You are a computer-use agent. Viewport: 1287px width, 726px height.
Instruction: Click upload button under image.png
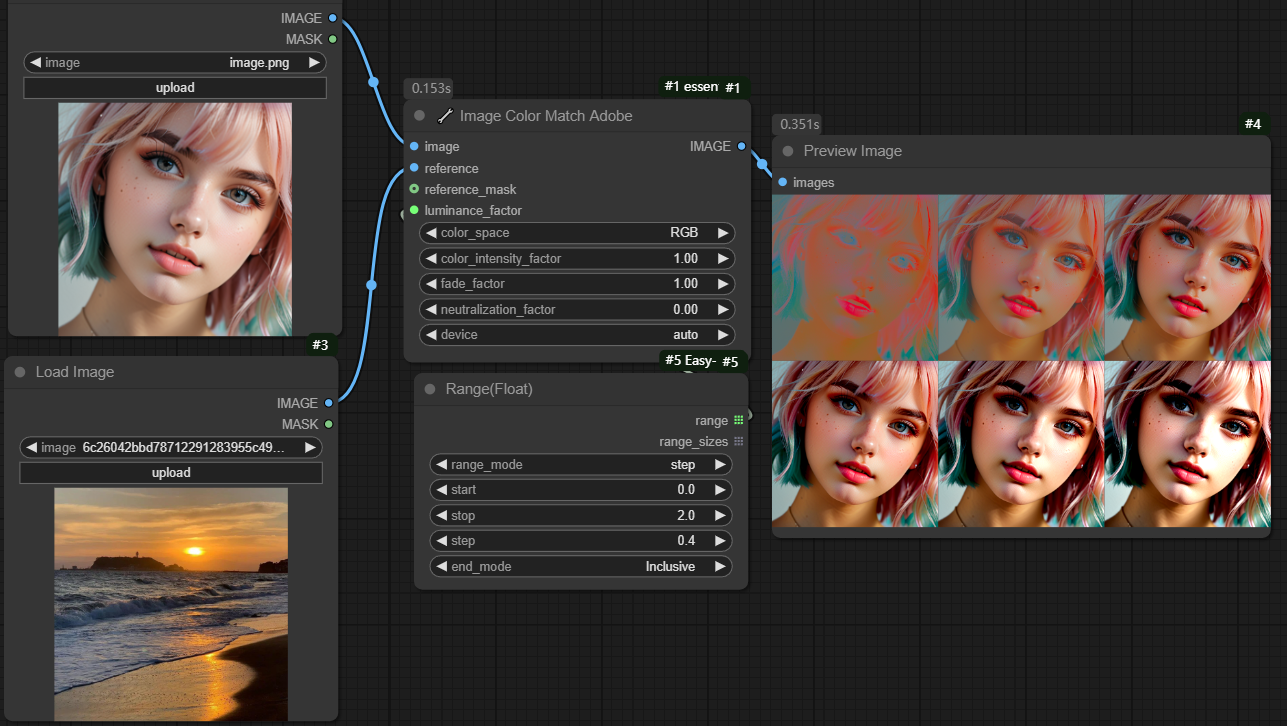pos(175,88)
